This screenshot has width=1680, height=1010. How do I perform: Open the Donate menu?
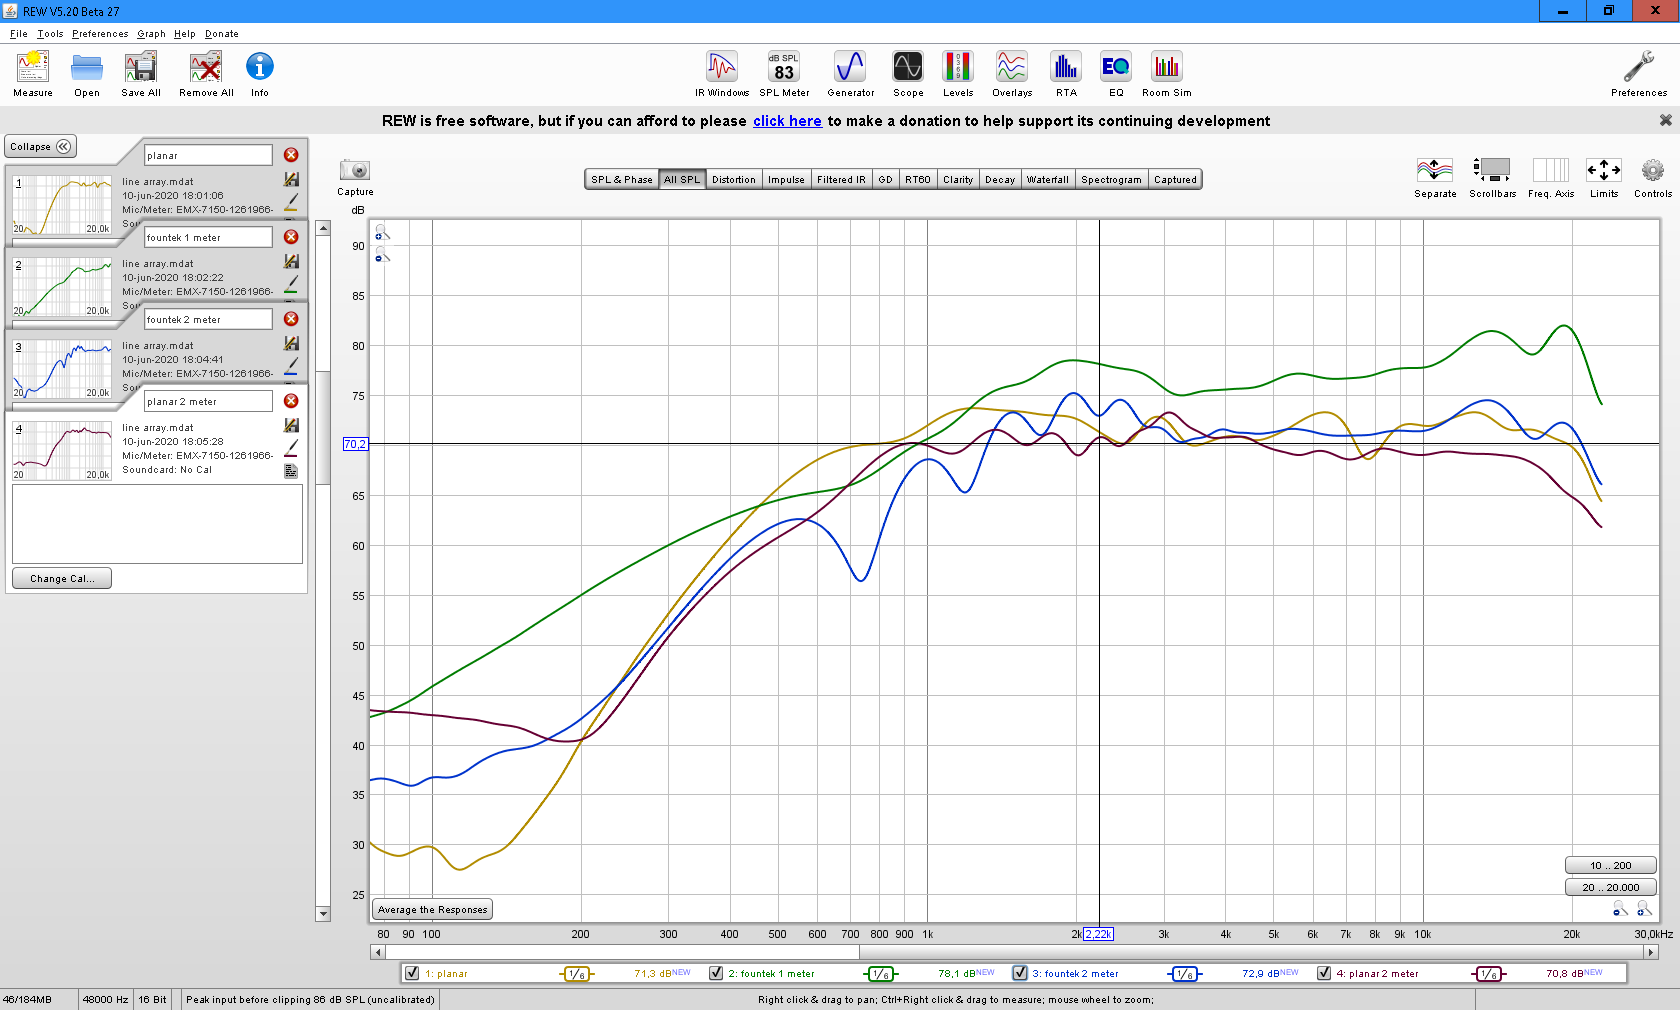pos(222,34)
